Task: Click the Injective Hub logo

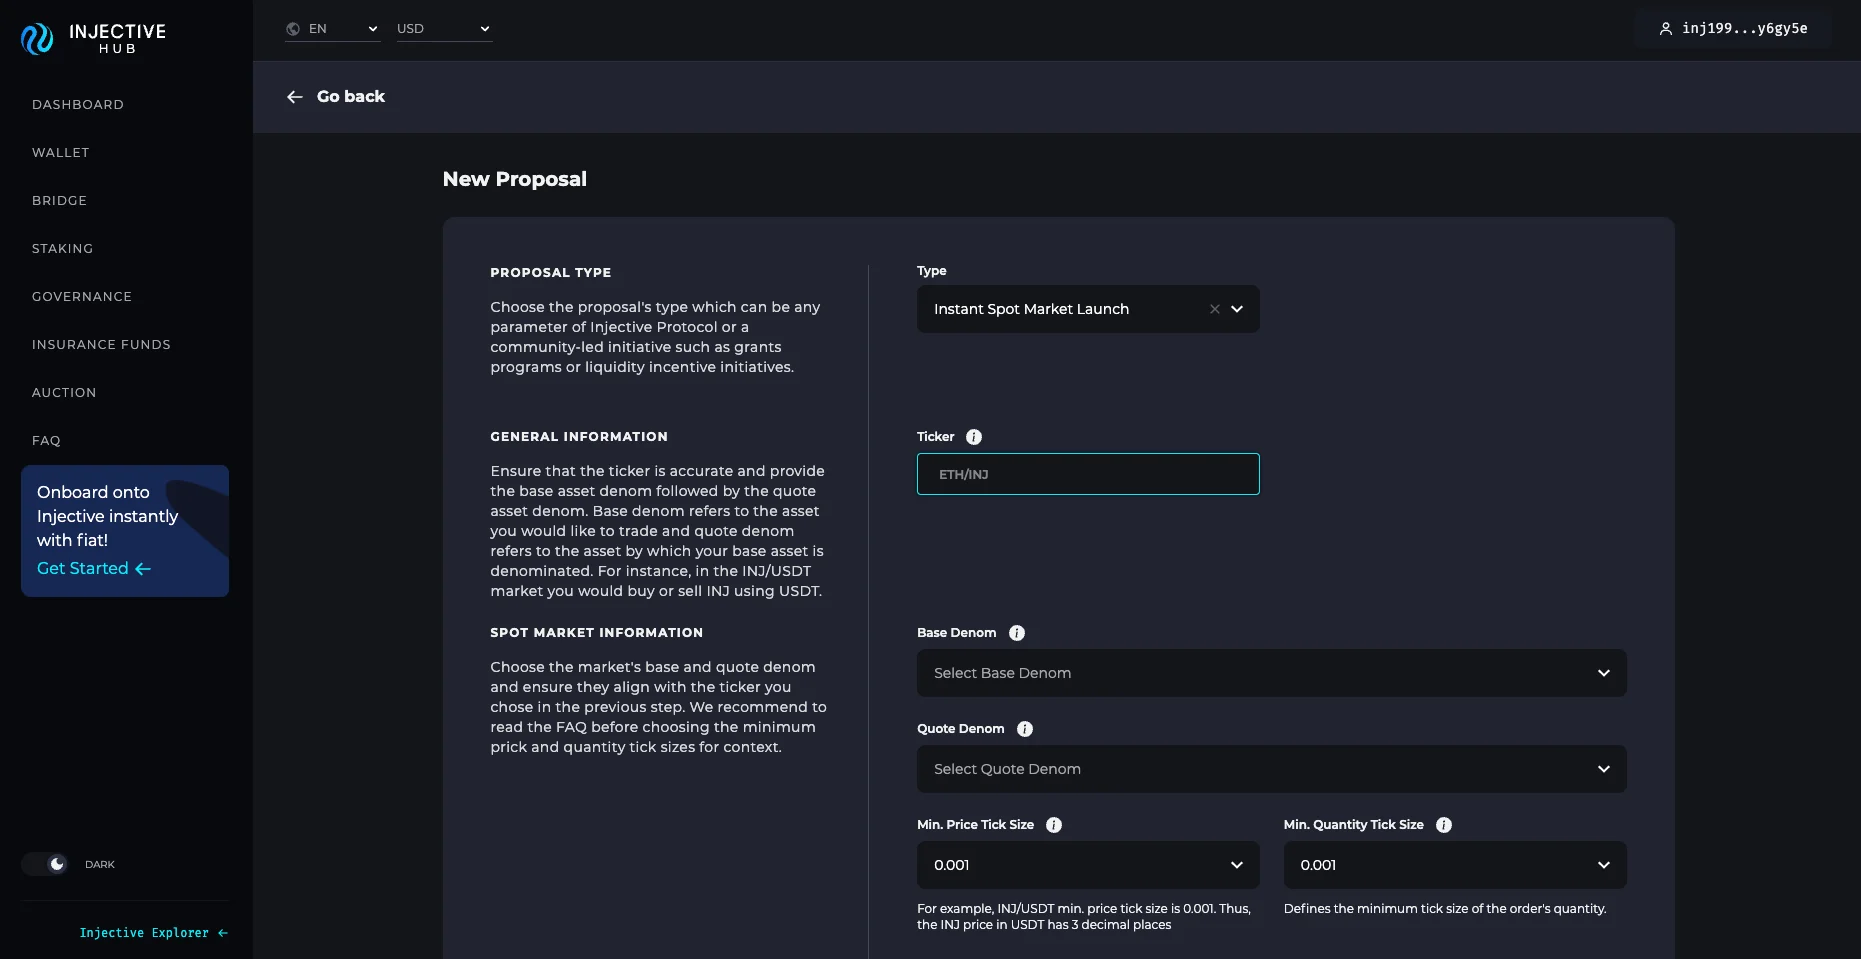Action: [93, 38]
